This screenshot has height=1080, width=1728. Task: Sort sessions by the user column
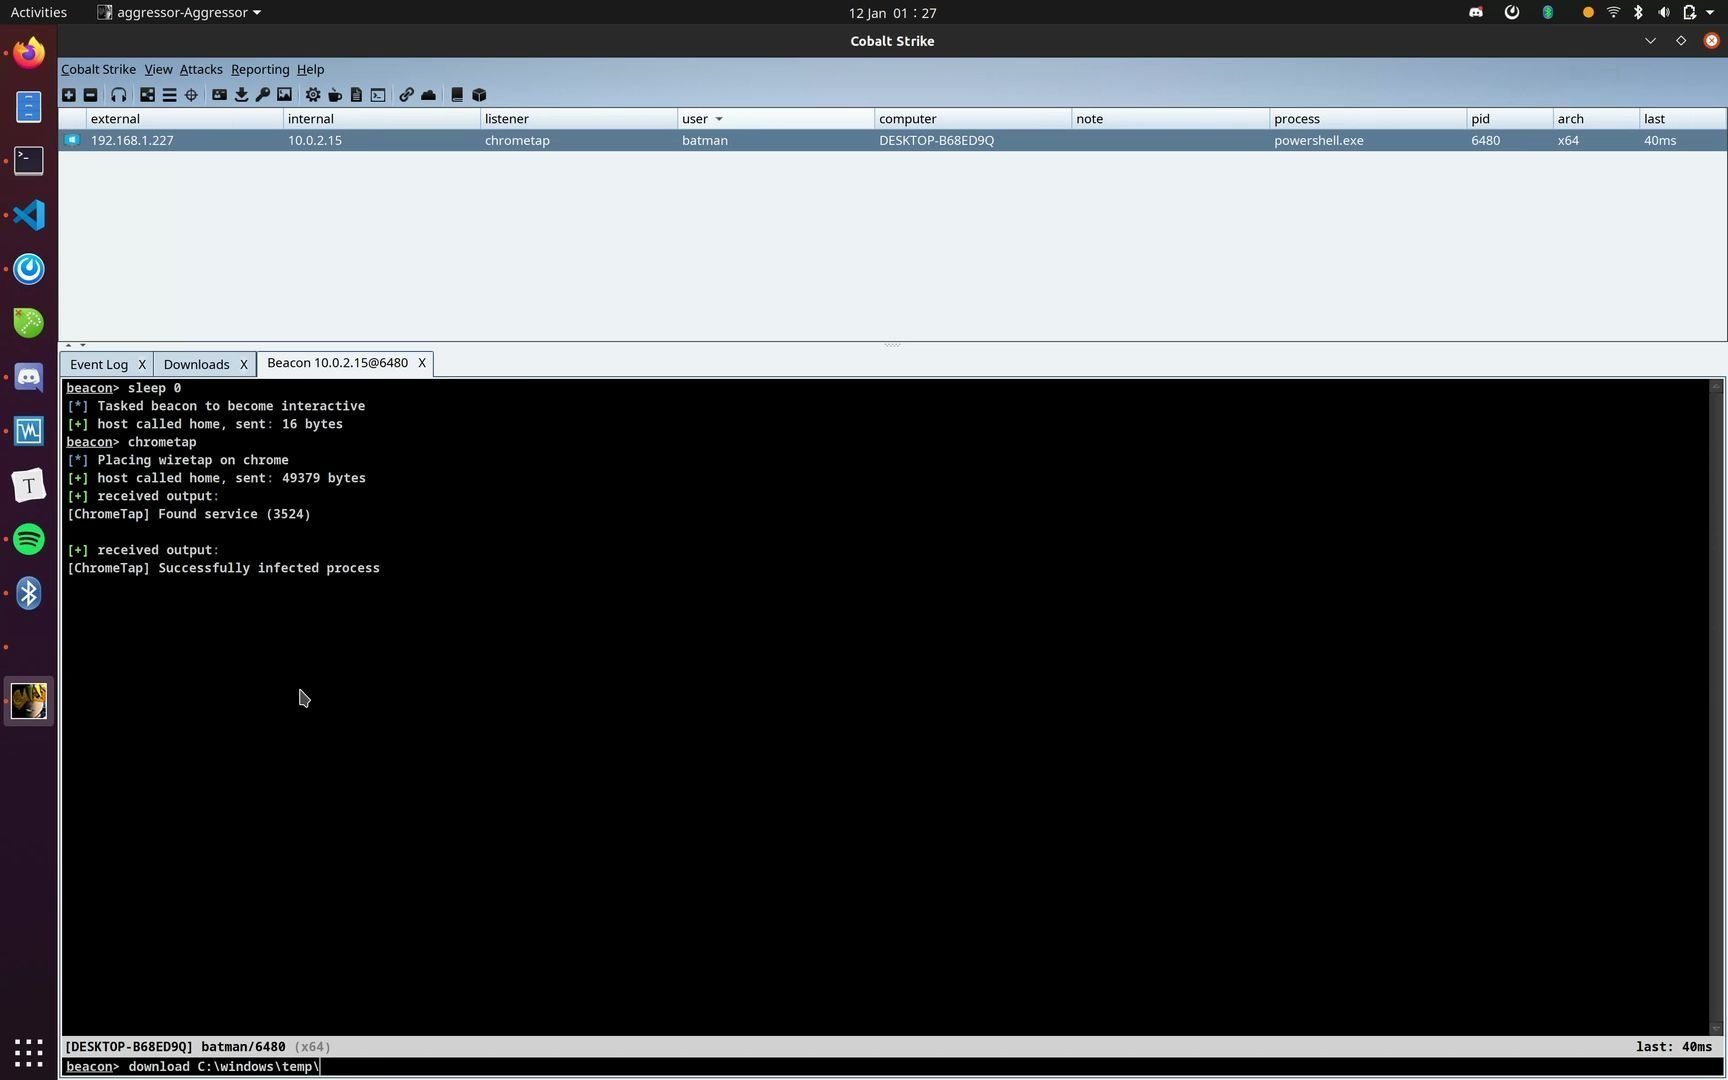pos(775,118)
